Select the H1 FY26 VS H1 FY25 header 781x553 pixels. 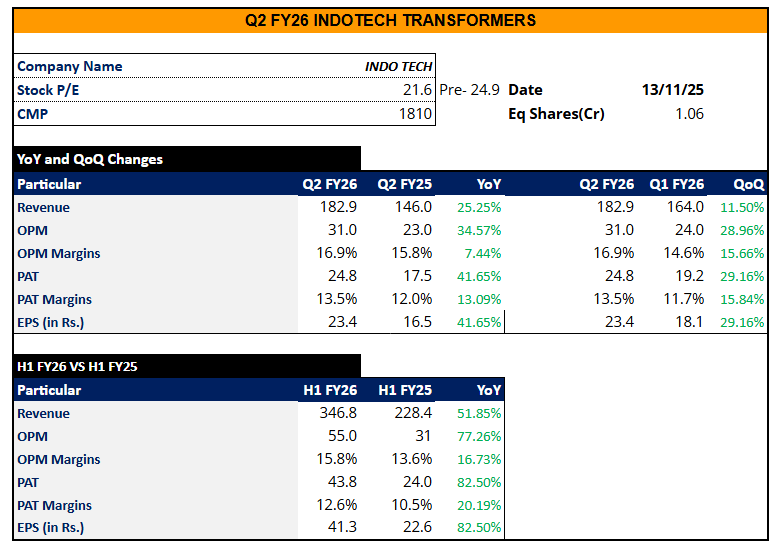(78, 366)
